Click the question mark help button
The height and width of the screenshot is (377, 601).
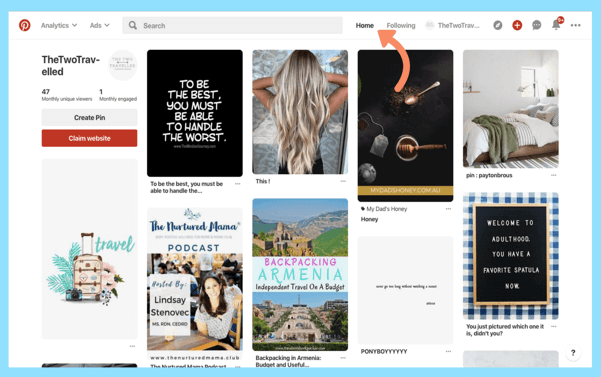coord(573,353)
